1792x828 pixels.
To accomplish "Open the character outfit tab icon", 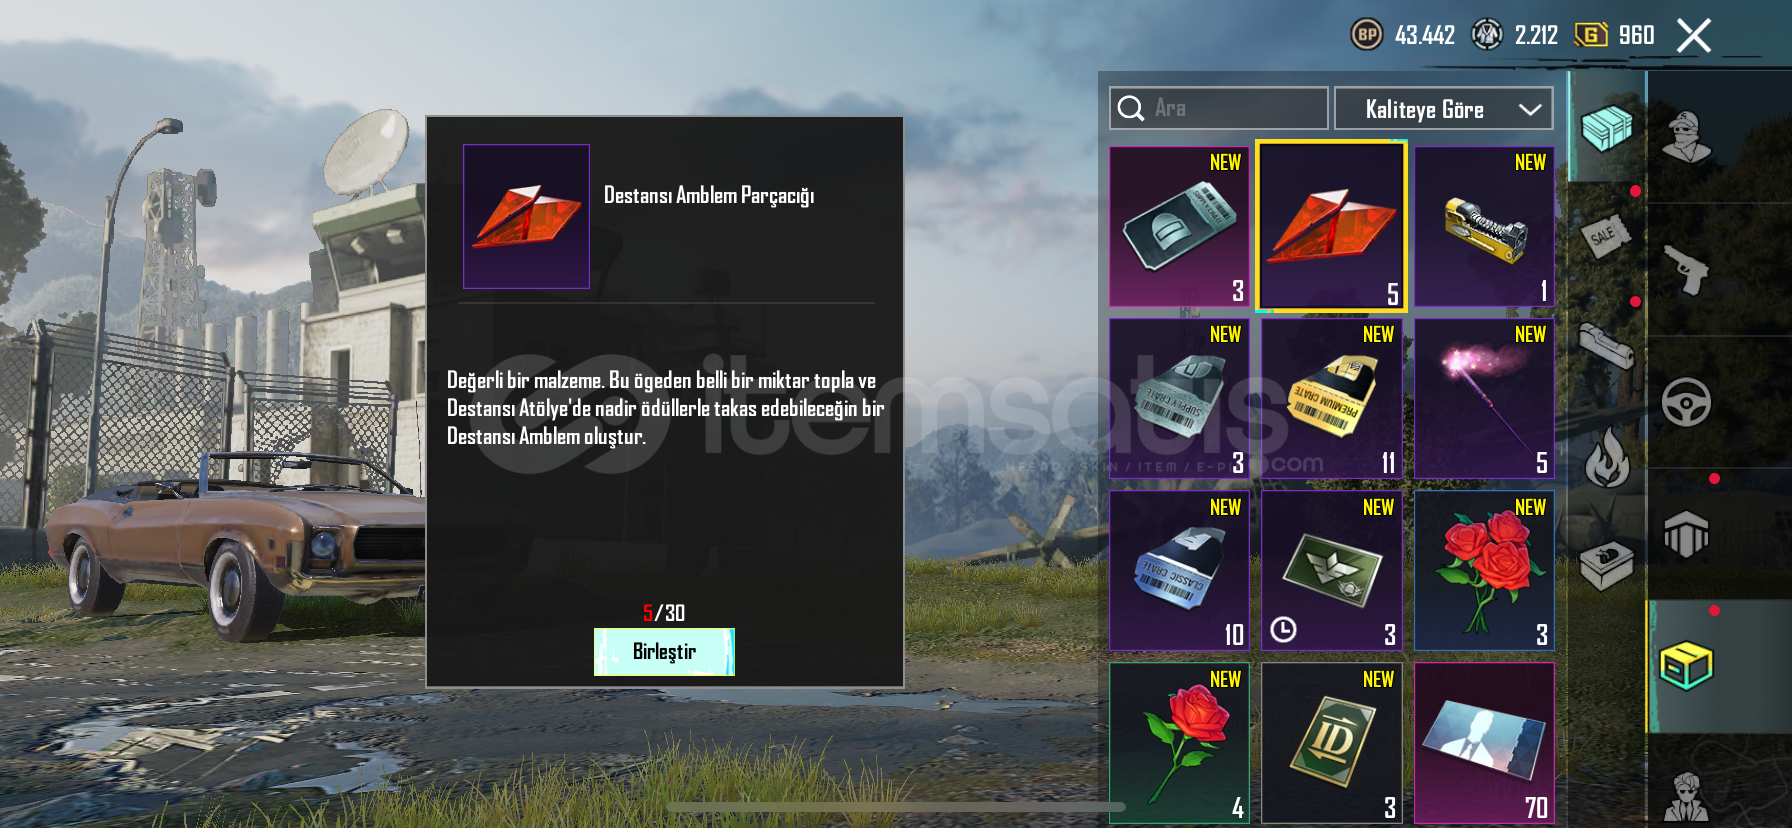I will 1686,137.
